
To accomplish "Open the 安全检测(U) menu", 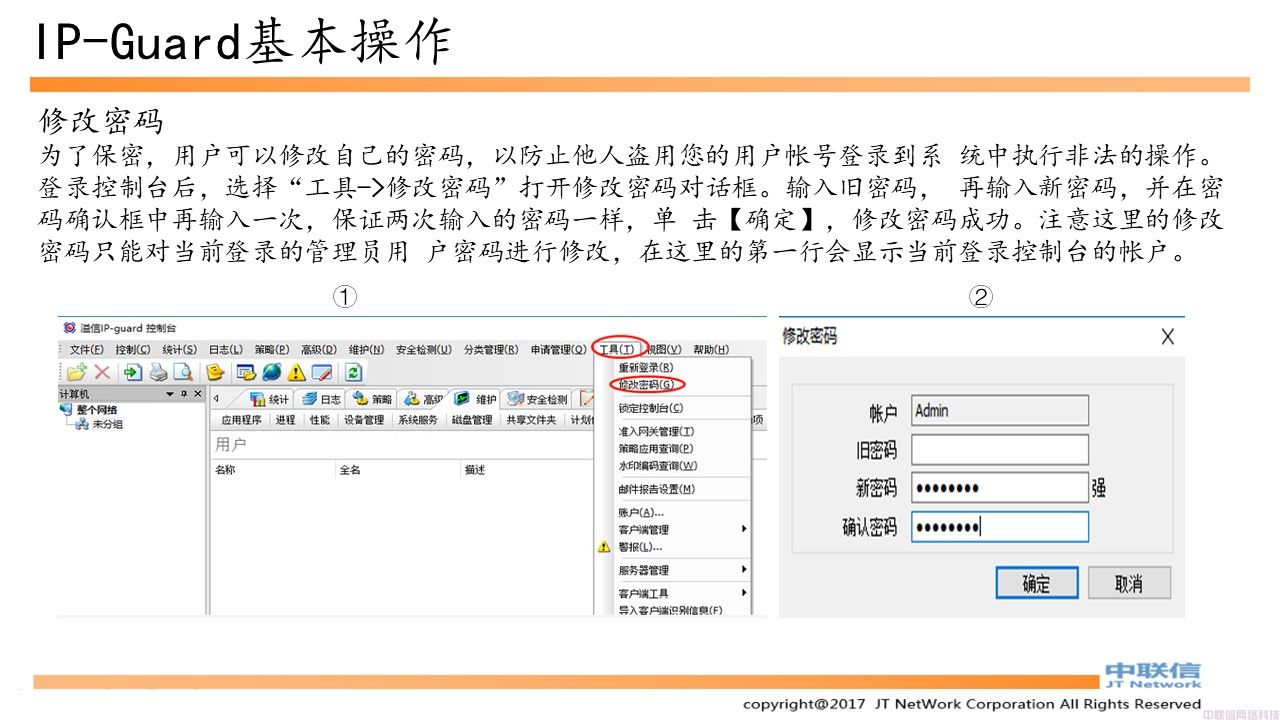I will (424, 349).
